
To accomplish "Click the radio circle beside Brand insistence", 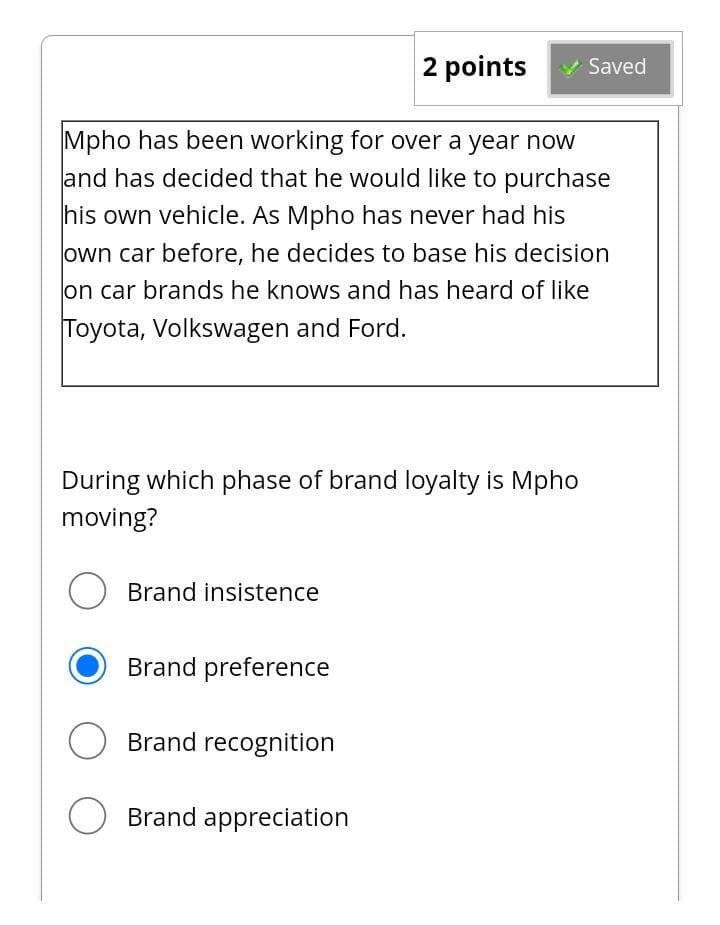I will coord(87,590).
